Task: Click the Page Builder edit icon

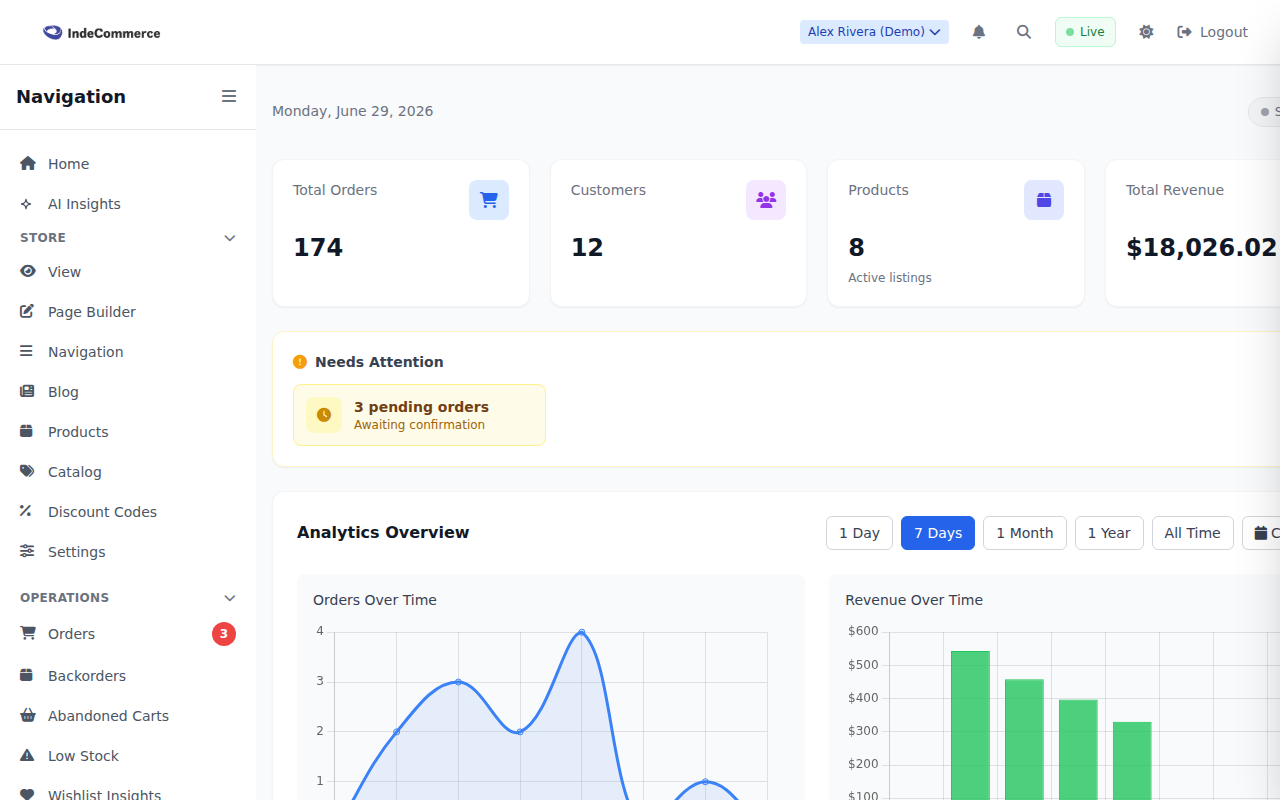Action: [27, 311]
